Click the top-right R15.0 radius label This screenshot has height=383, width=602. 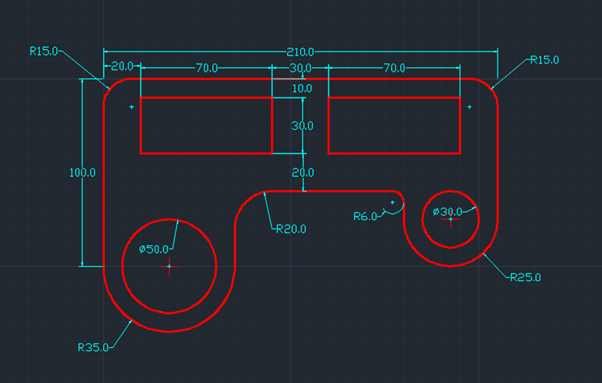(x=545, y=60)
